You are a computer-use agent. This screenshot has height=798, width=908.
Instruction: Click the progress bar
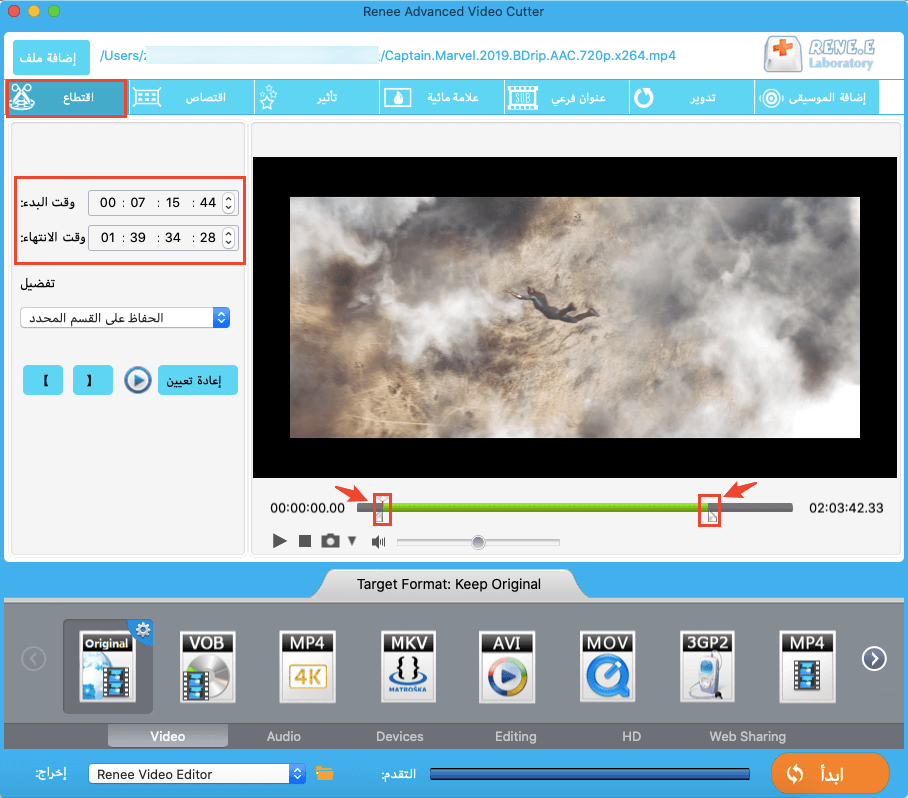tap(590, 774)
